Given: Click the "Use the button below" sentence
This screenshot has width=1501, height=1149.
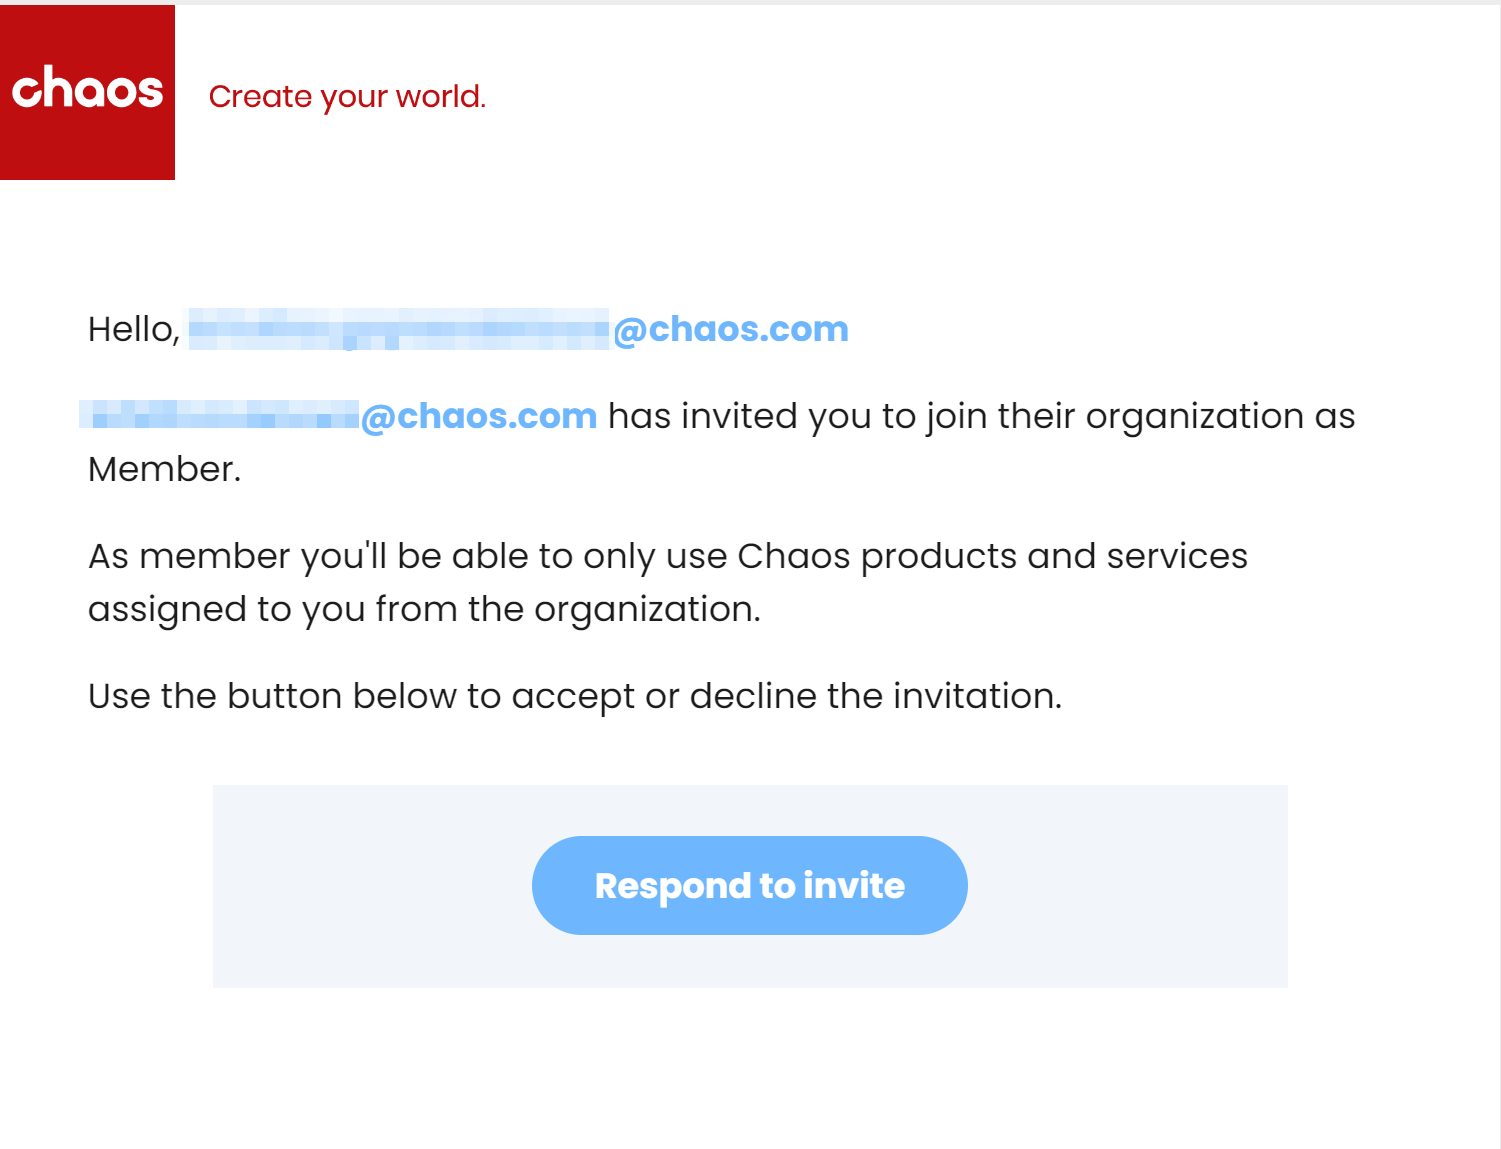Looking at the screenshot, I should (575, 696).
